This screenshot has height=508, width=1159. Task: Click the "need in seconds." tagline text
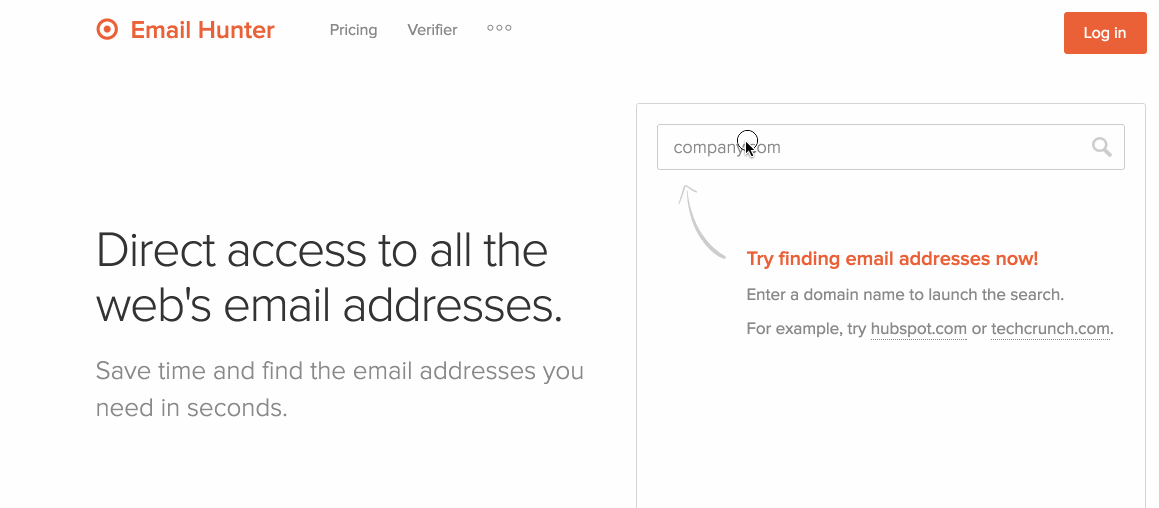point(191,408)
